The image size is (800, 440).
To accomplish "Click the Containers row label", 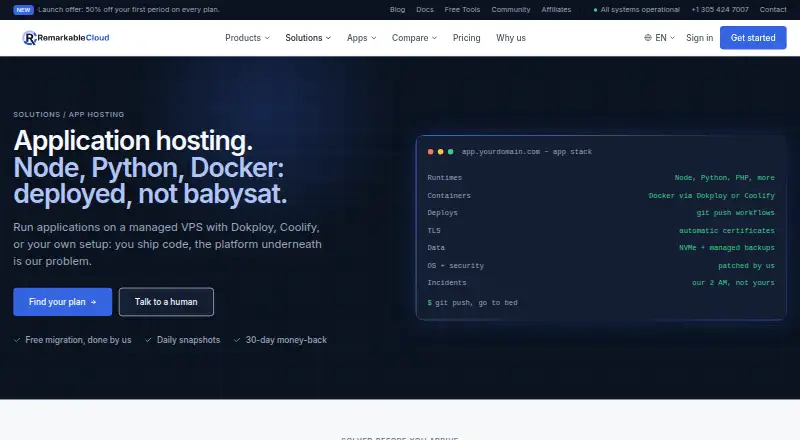I will click(x=449, y=195).
